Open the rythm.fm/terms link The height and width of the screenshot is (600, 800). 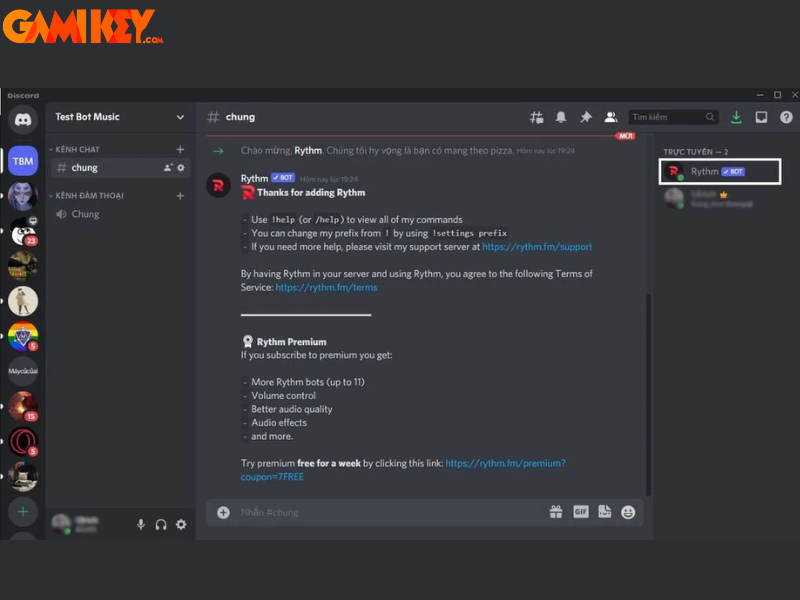point(327,287)
